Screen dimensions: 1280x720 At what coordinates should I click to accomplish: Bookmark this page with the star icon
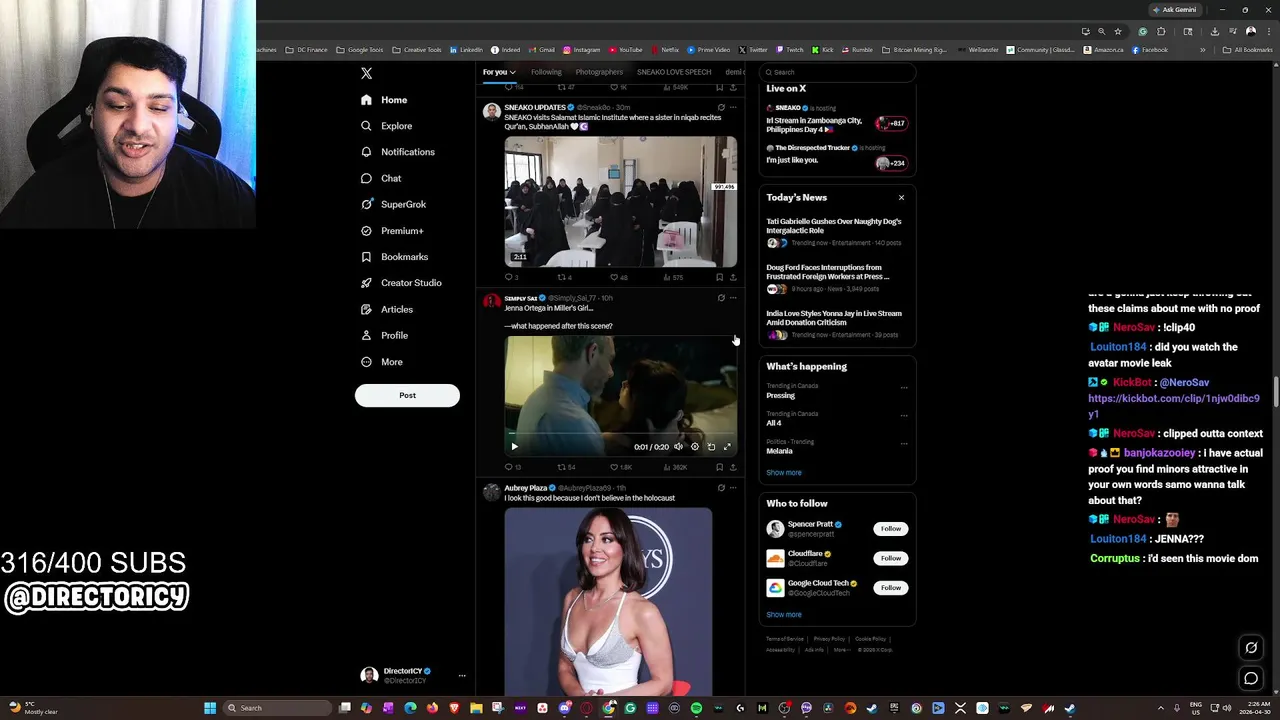point(1118,31)
